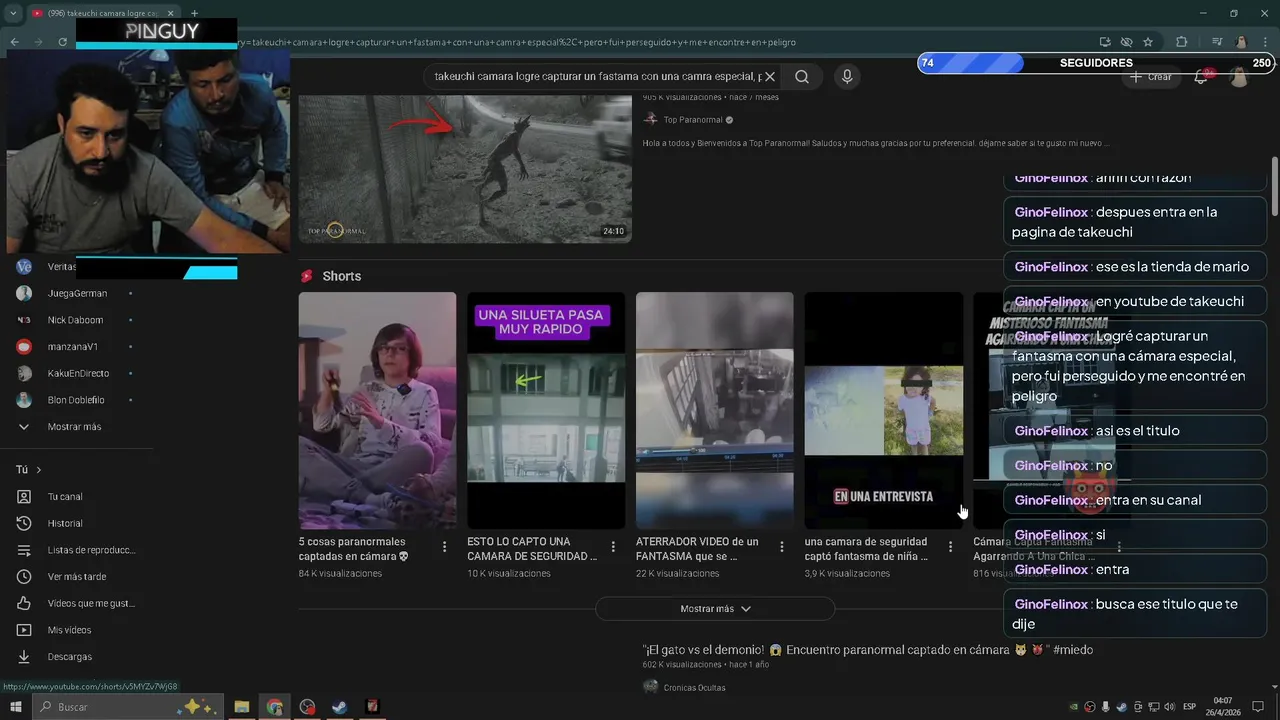The image size is (1280, 720).
Task: Open the '5 cosas paranormales' short thumbnail
Action: pos(377,410)
